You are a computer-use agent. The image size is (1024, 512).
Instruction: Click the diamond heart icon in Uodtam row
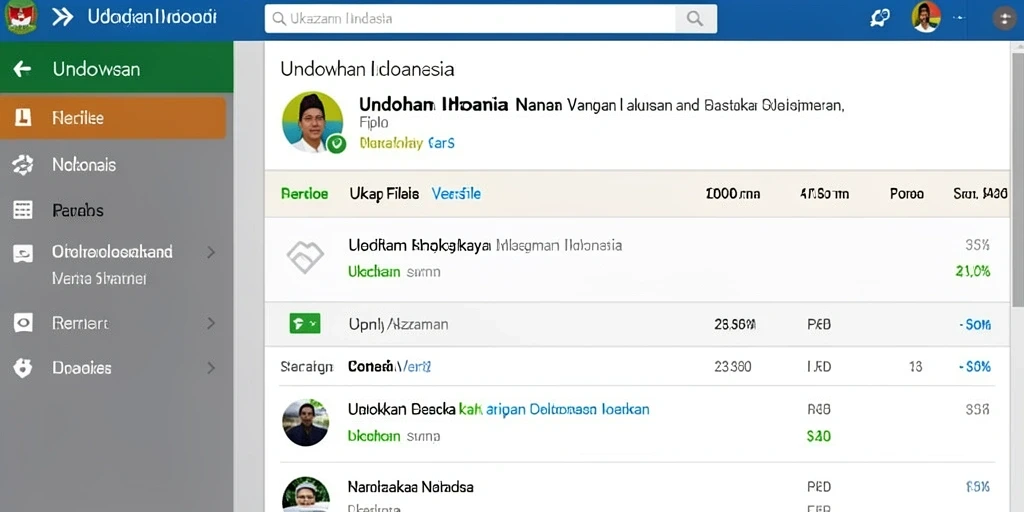(x=305, y=257)
